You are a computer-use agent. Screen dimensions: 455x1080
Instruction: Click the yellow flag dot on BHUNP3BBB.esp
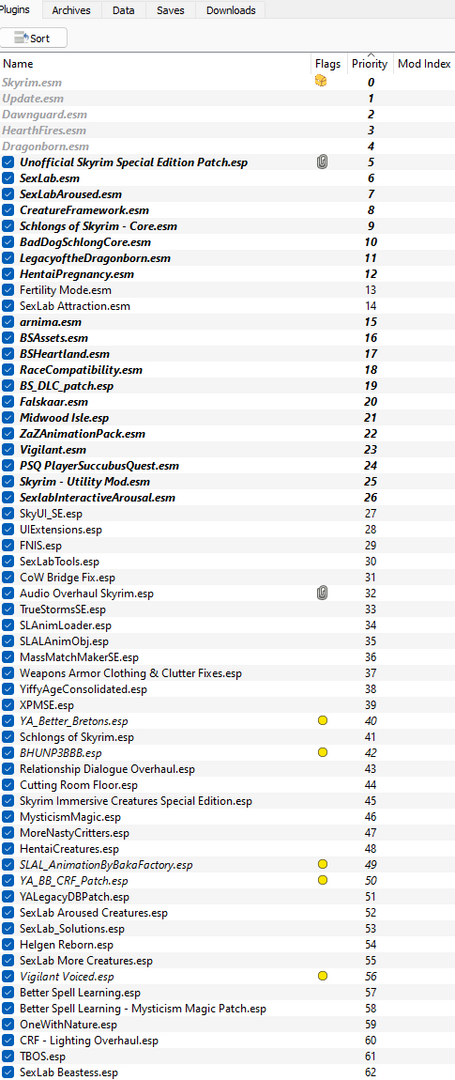coord(321,753)
